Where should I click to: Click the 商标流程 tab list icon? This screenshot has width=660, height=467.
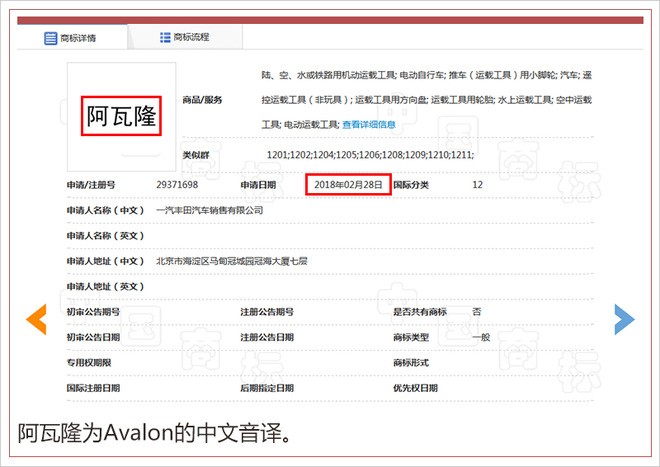(x=163, y=38)
